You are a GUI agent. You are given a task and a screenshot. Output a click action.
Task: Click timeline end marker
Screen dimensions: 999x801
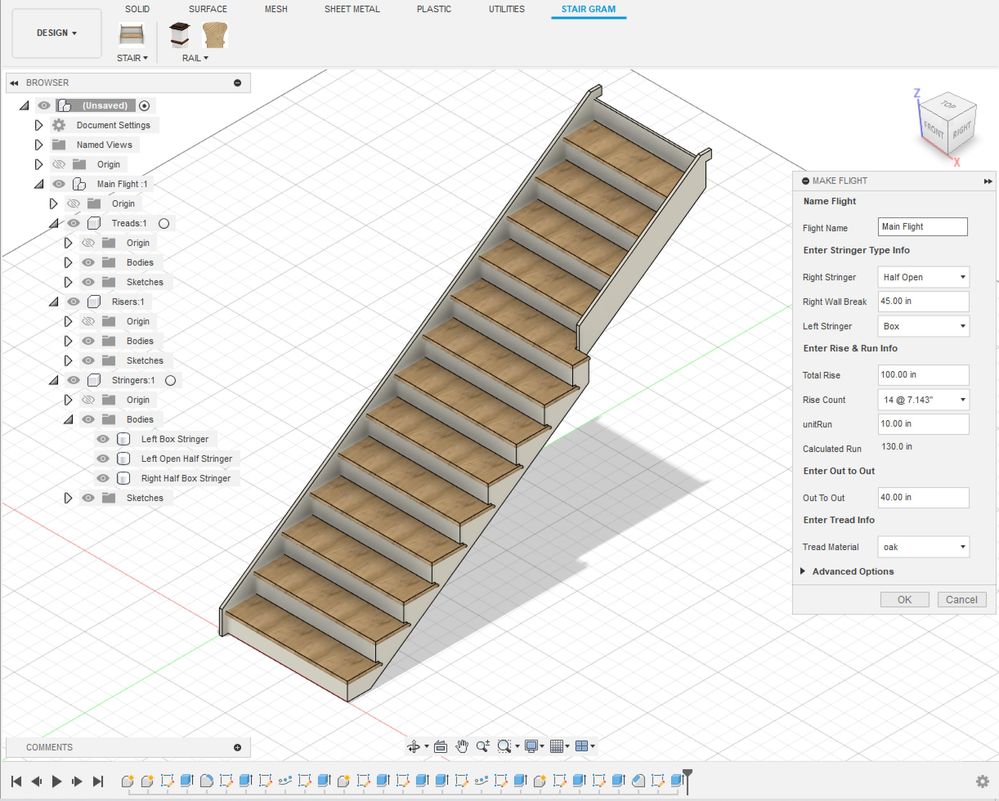(x=687, y=780)
